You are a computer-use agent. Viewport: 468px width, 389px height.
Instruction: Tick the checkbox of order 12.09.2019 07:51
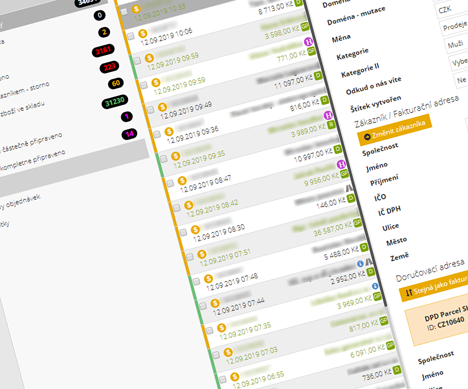(190, 257)
